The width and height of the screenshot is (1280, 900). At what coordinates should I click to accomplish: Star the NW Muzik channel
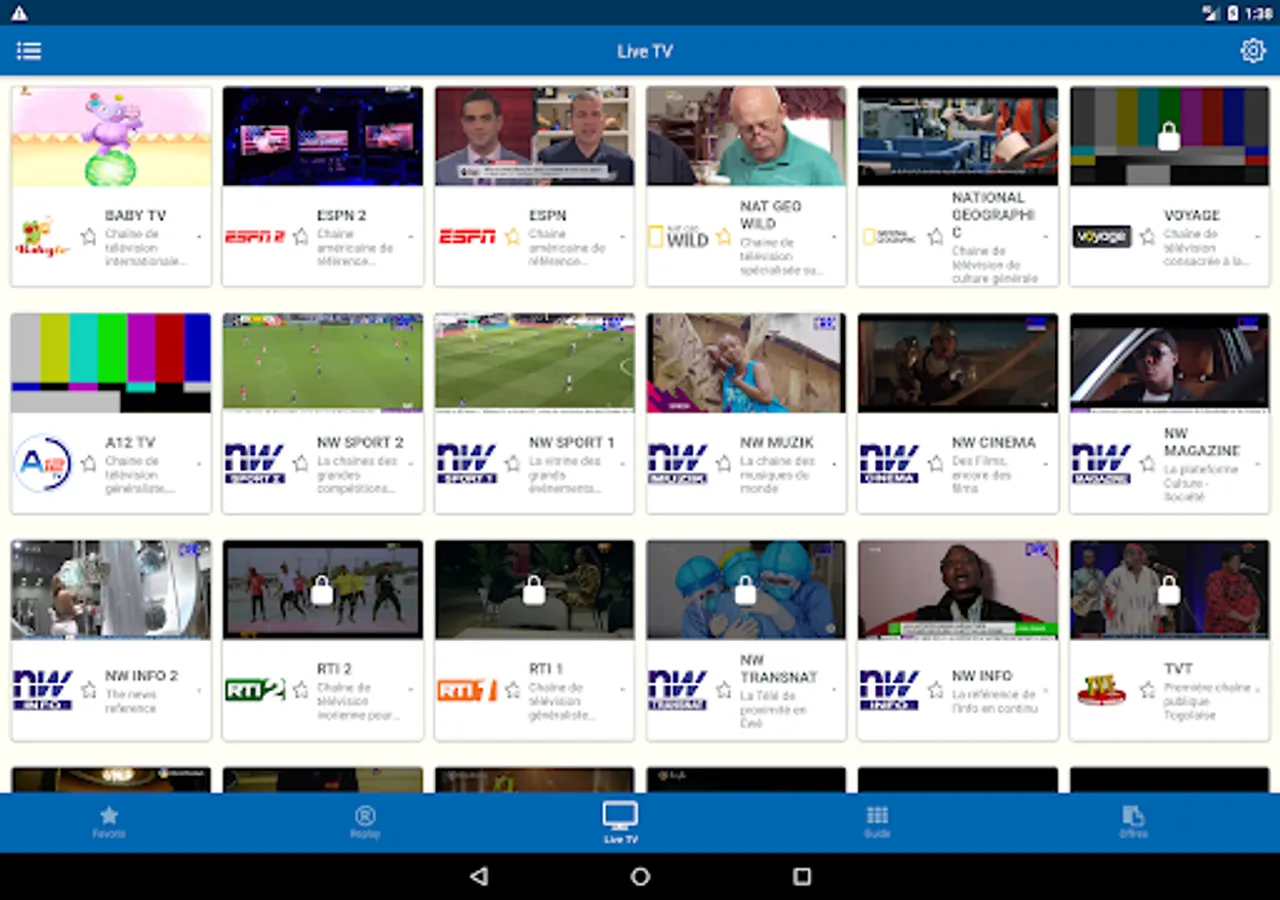pyautogui.click(x=724, y=463)
